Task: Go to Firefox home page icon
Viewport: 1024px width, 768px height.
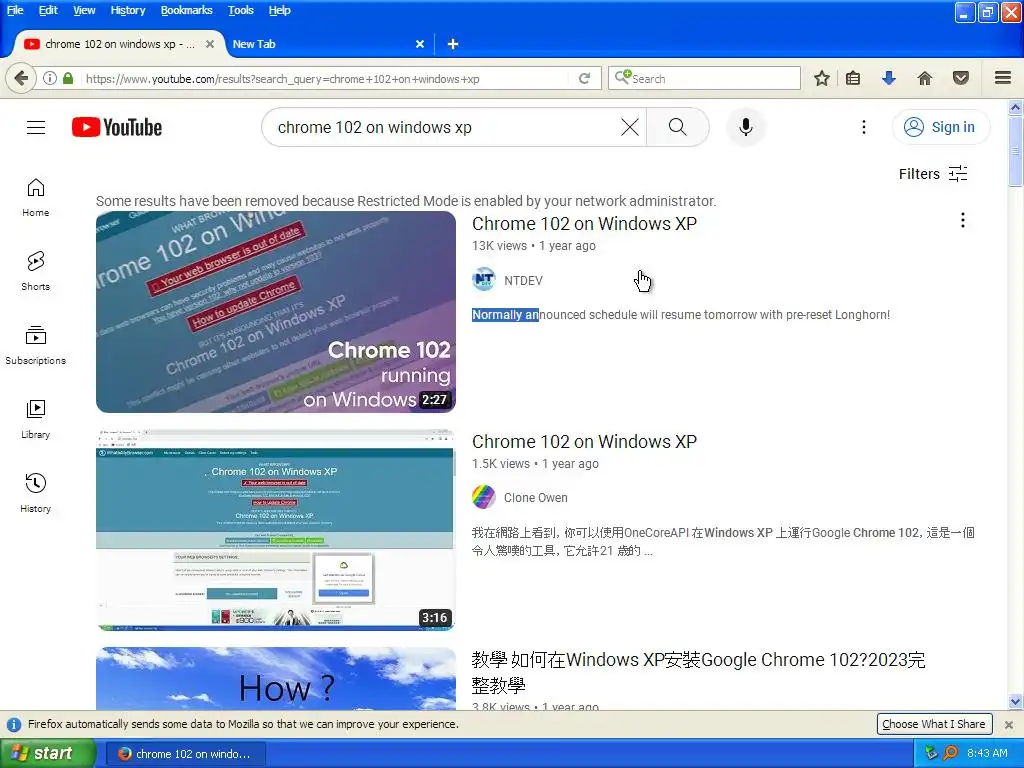Action: pos(925,78)
